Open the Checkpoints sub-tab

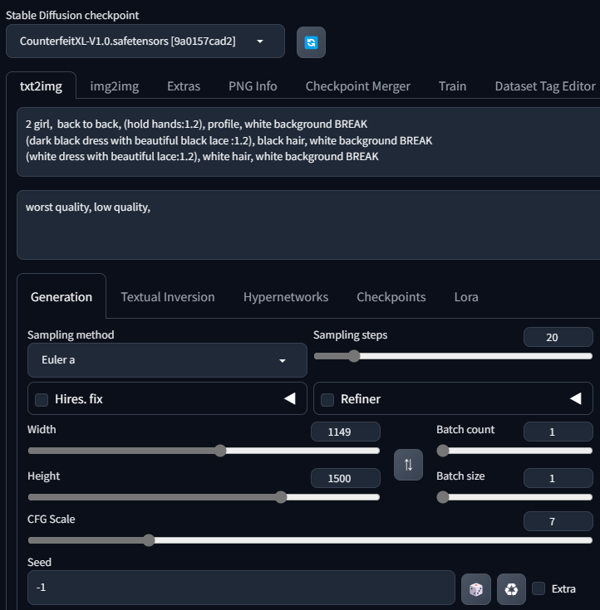click(391, 297)
